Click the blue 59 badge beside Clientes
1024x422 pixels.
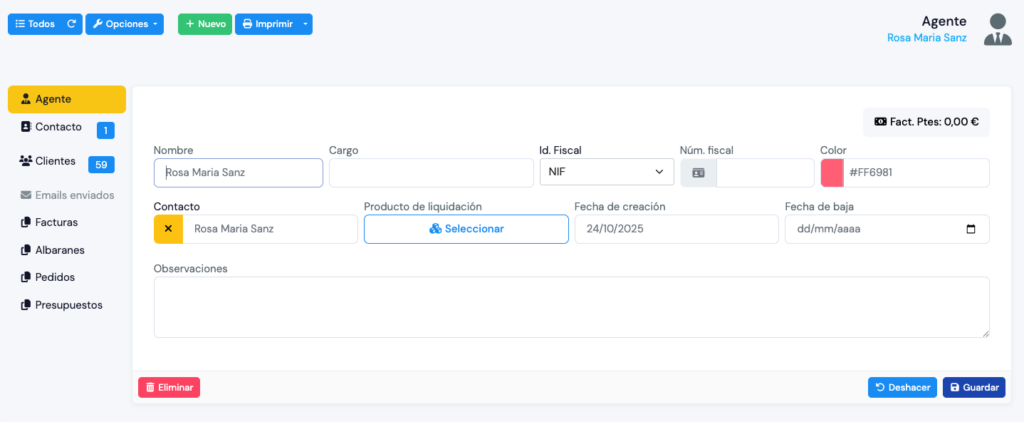click(101, 164)
